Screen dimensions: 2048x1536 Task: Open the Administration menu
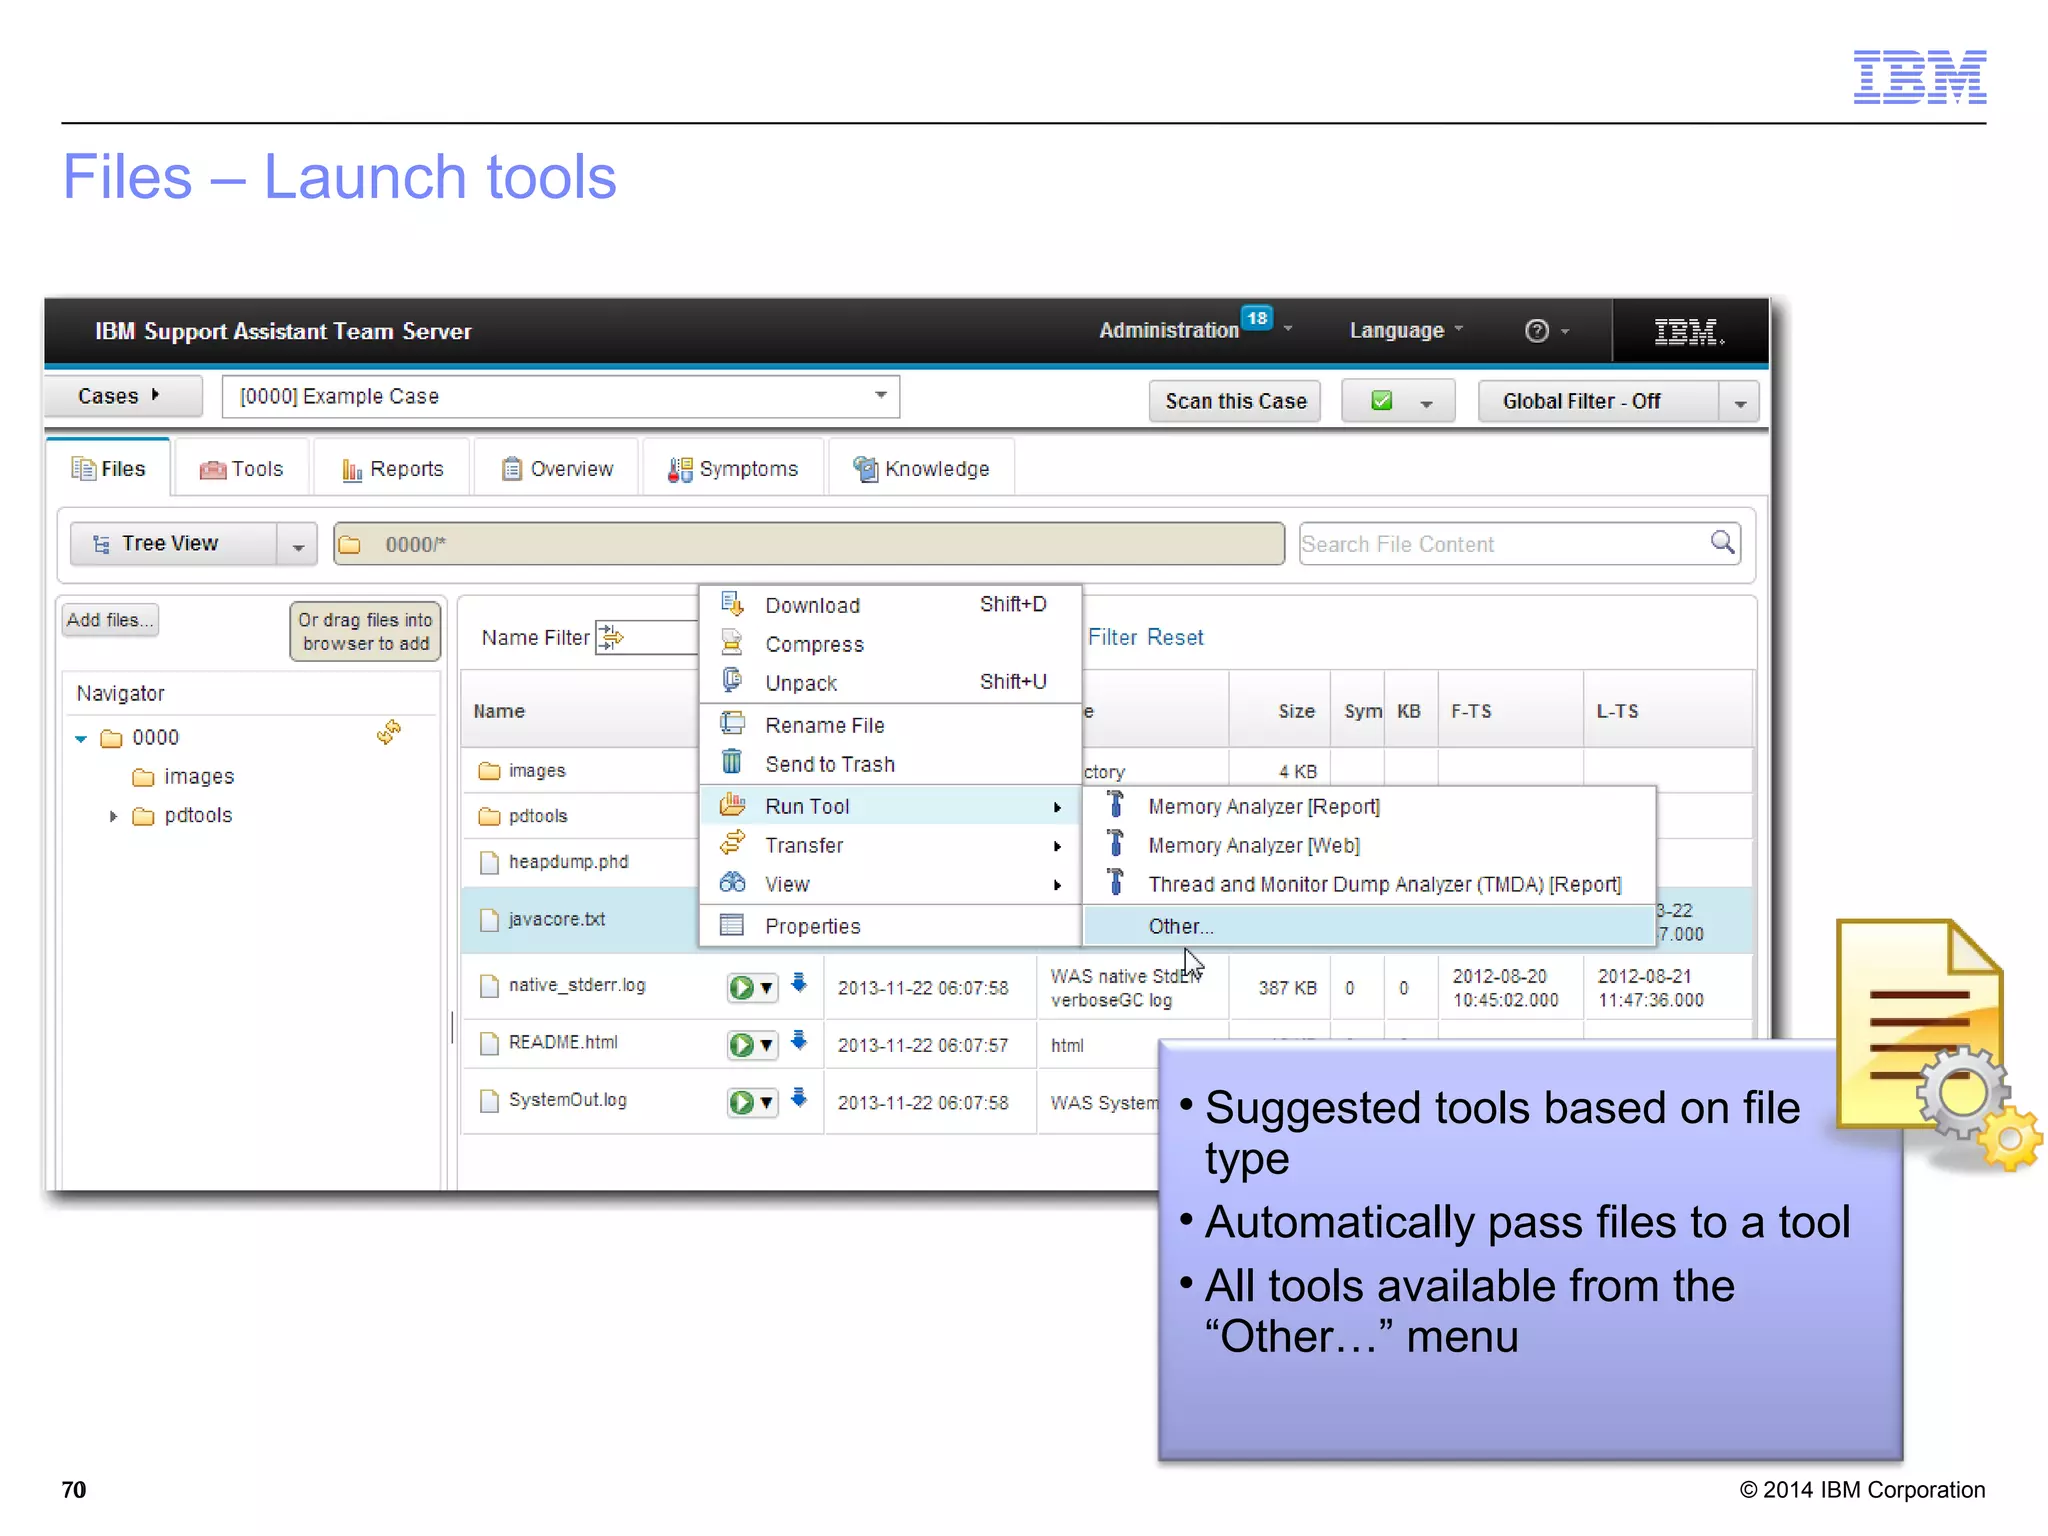click(x=1167, y=331)
